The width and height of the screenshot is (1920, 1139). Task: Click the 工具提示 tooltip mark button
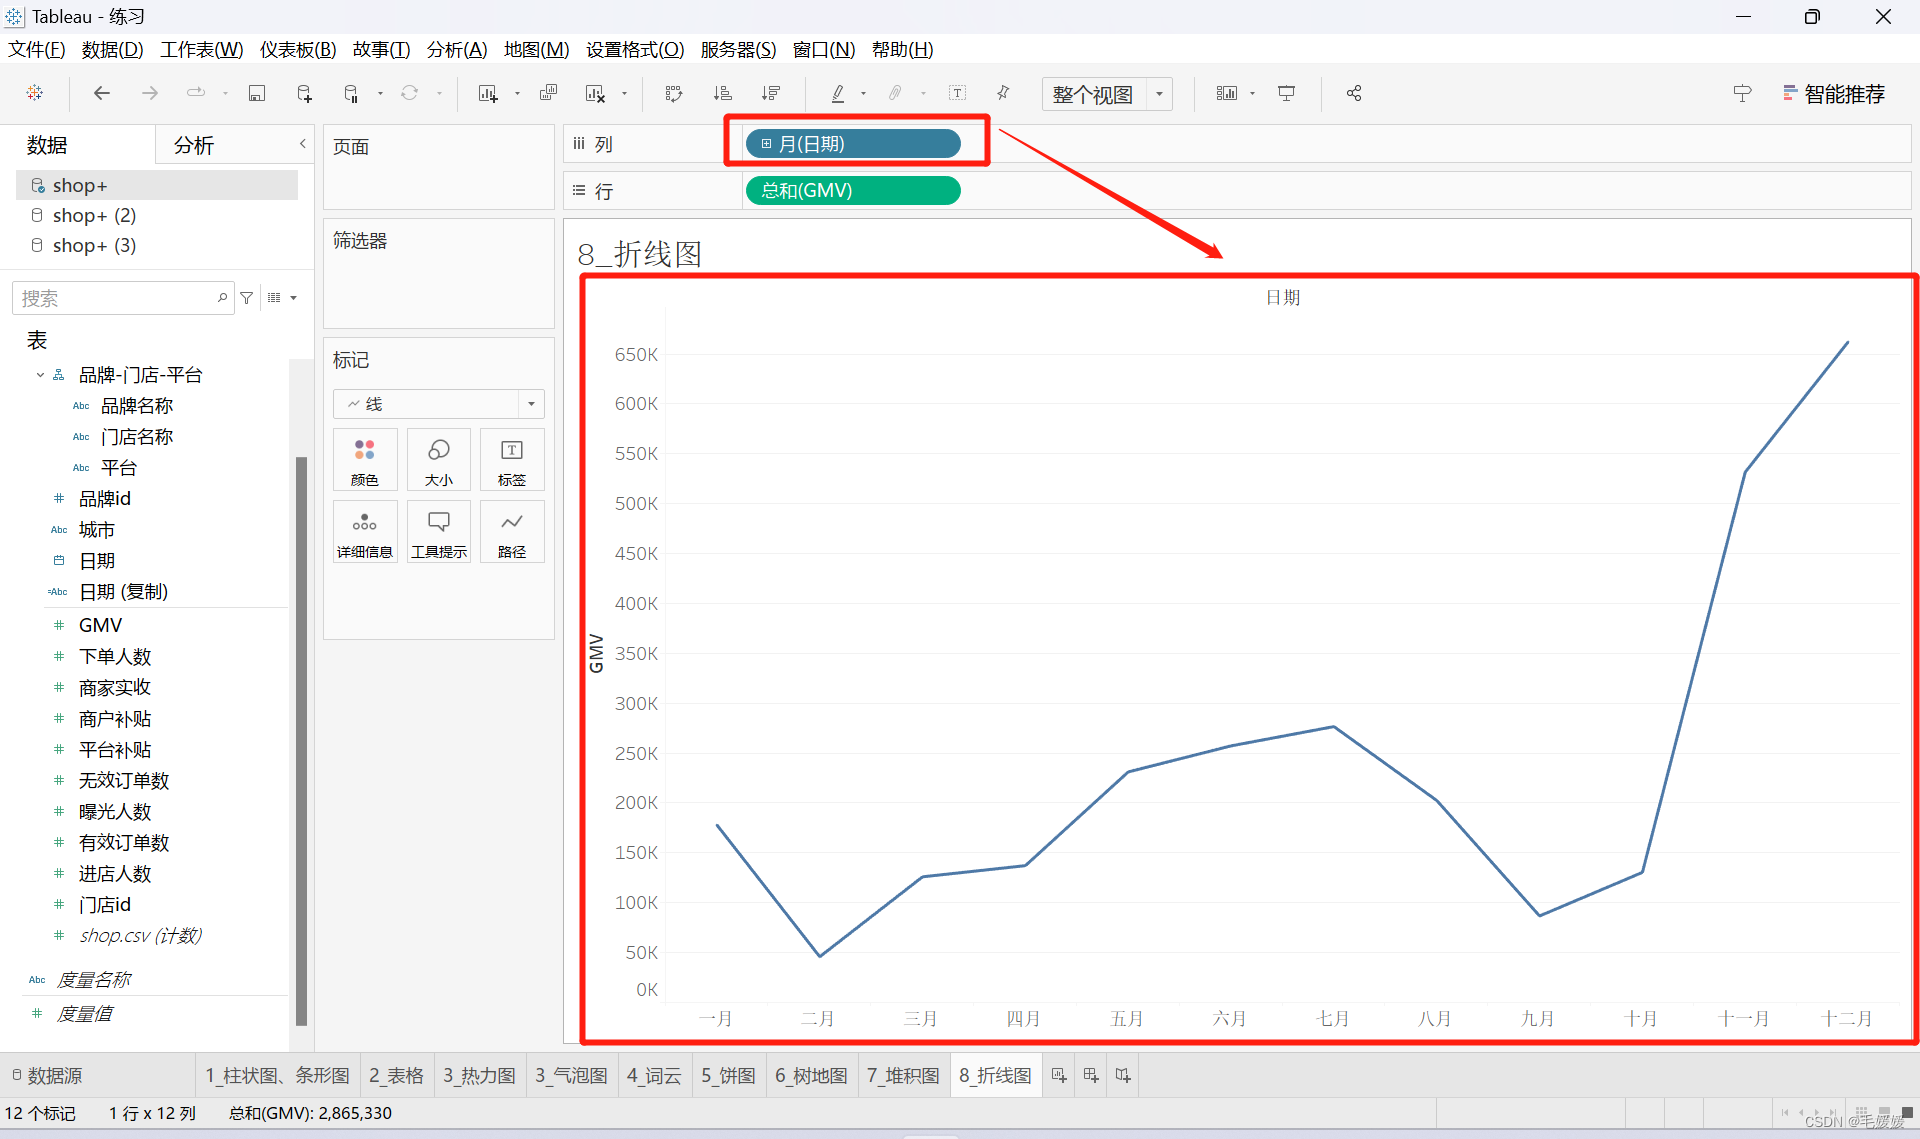point(439,532)
